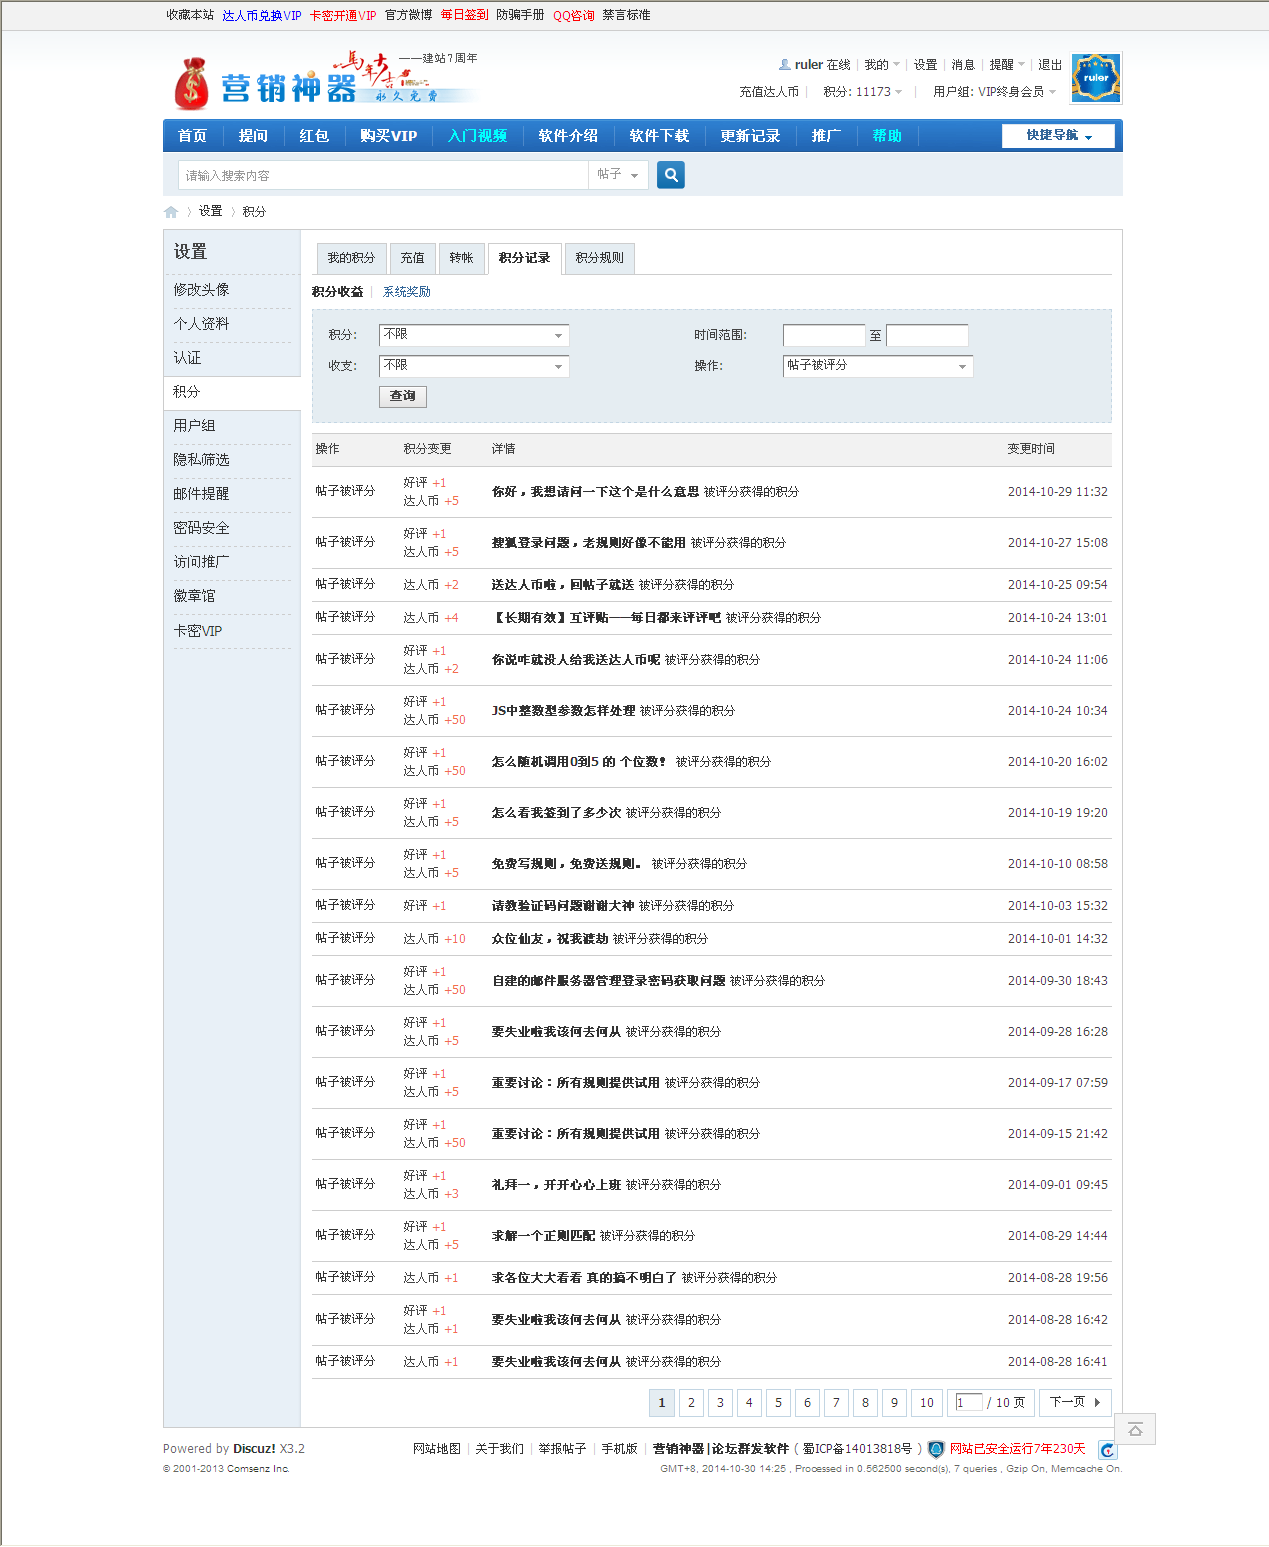Expand the 积分 type dropdown
The width and height of the screenshot is (1269, 1547).
click(474, 335)
